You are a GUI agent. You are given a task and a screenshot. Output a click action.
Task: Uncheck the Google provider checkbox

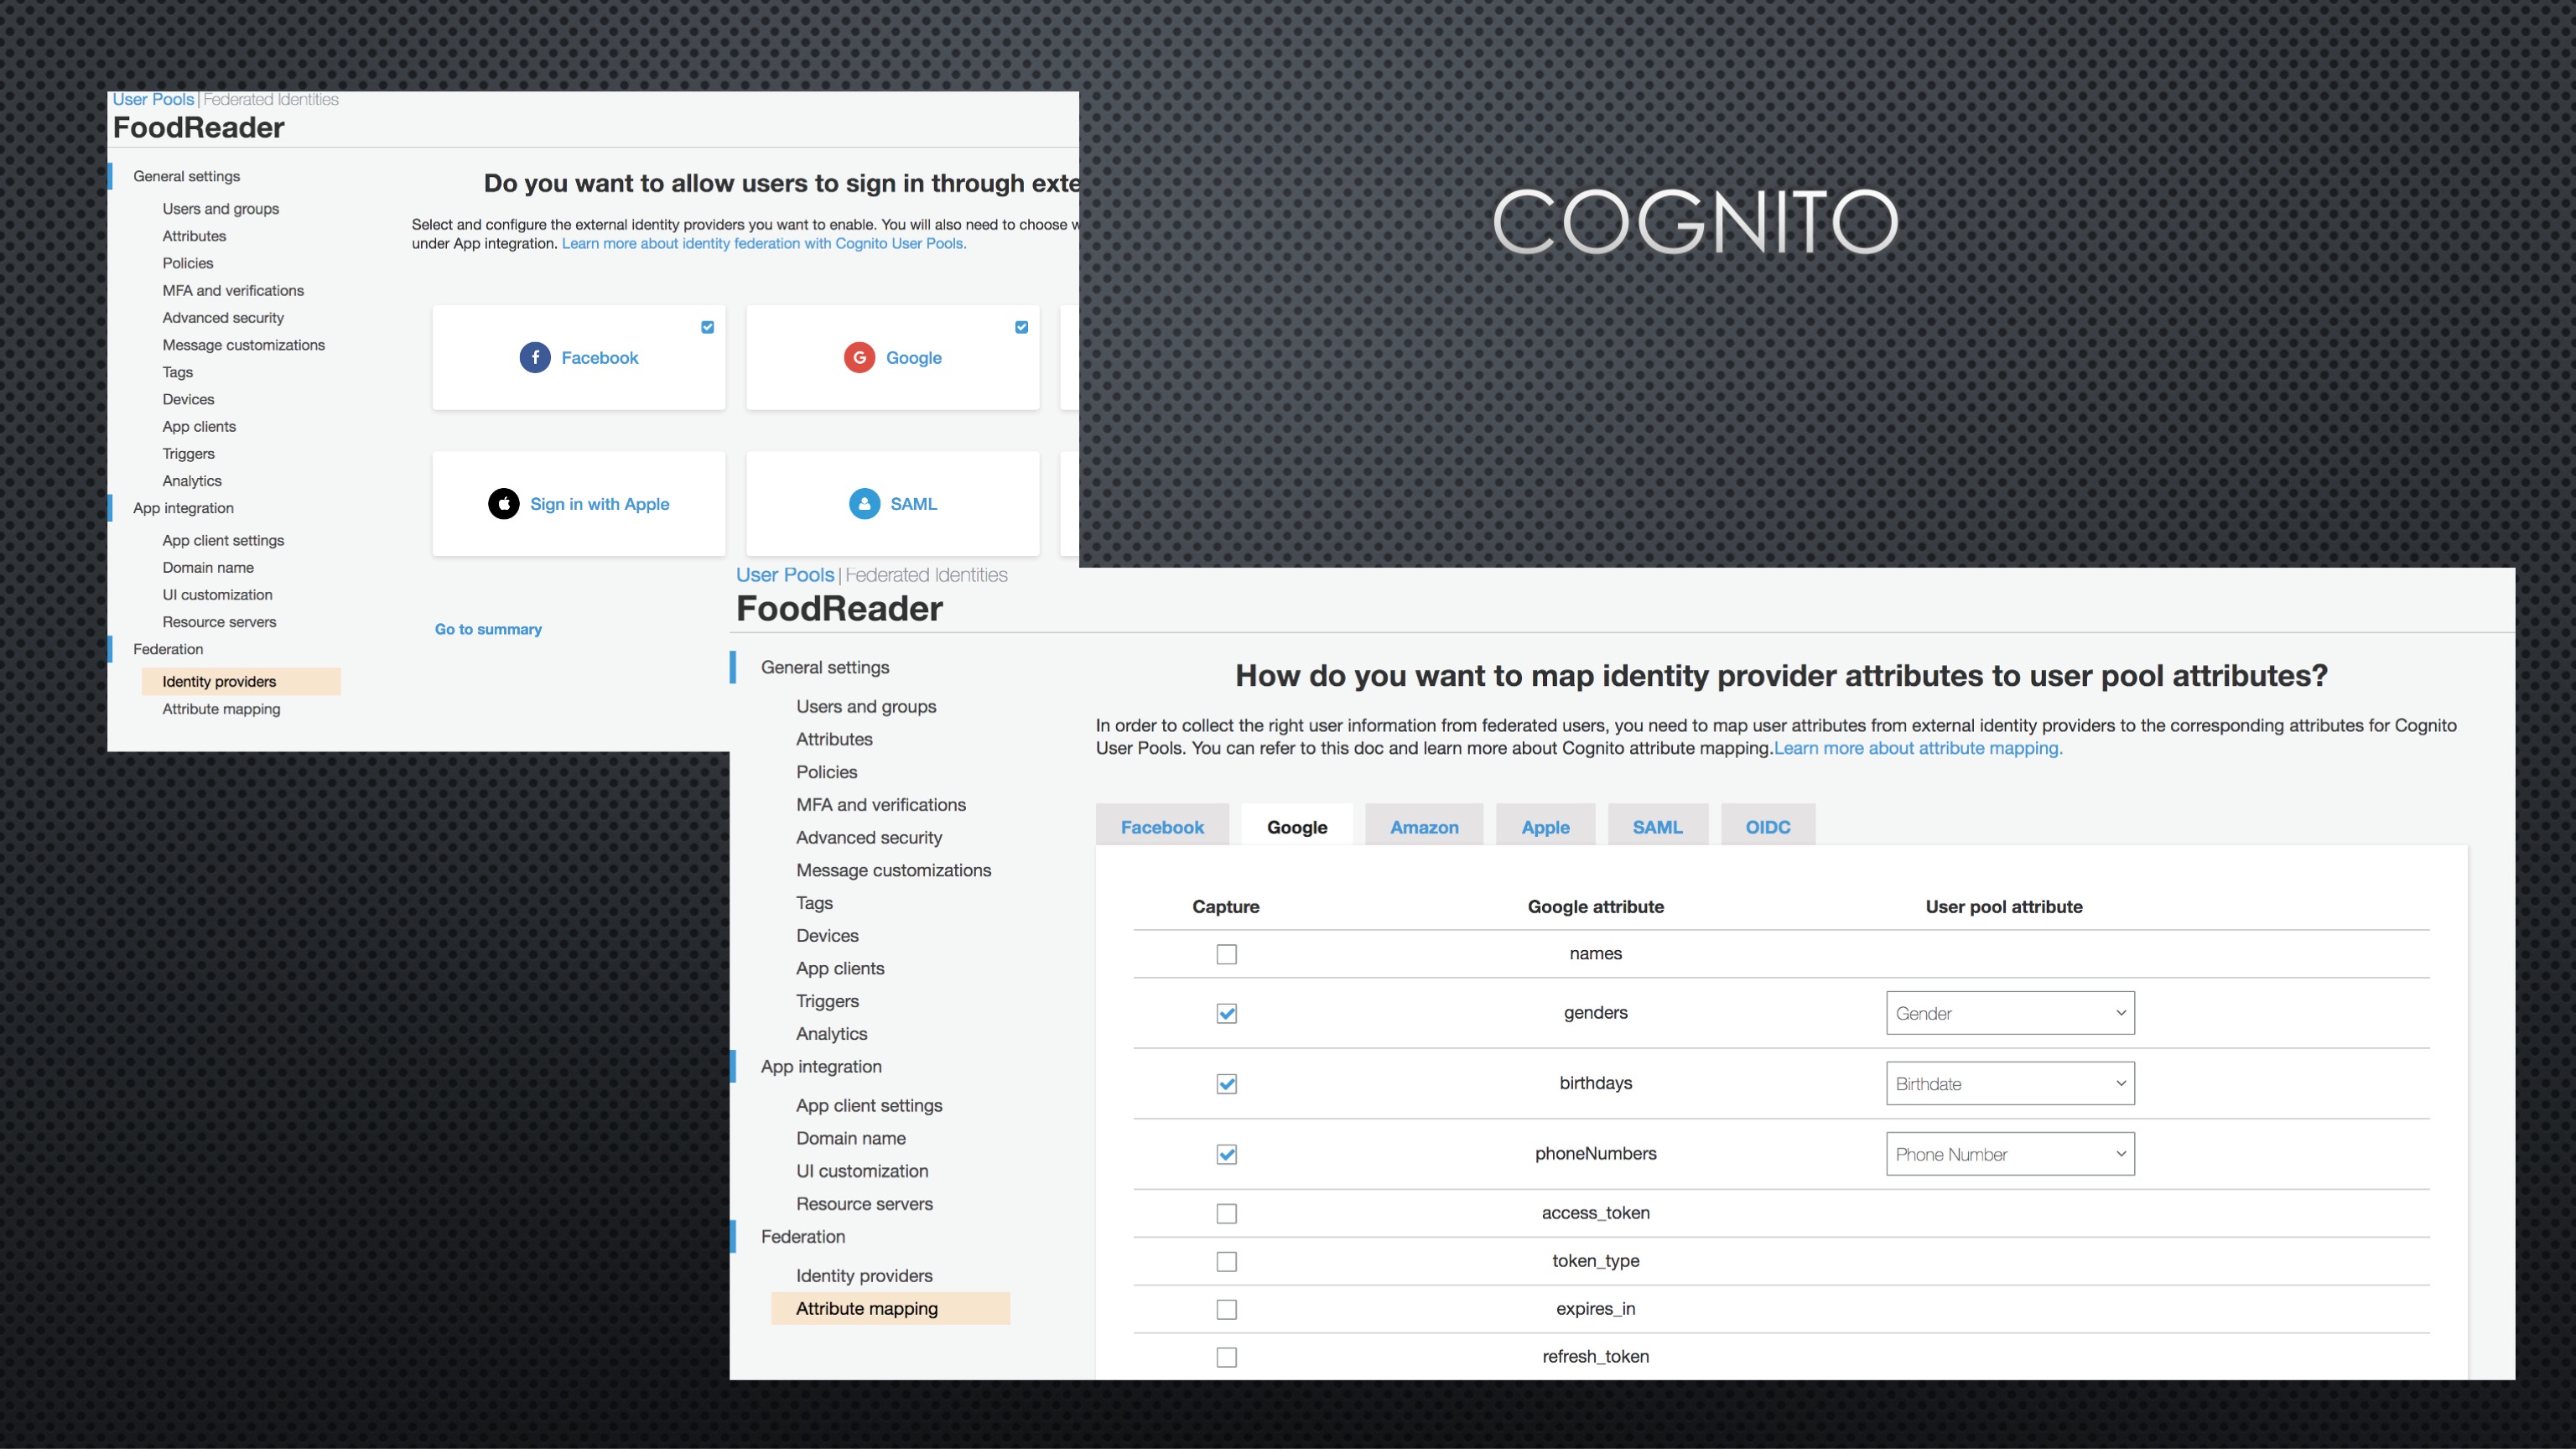click(x=1022, y=327)
